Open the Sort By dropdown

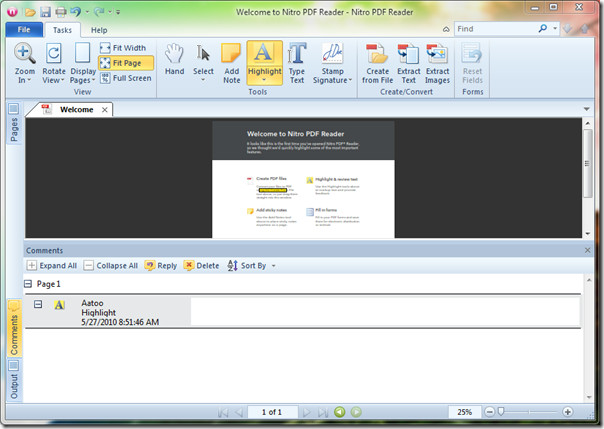click(251, 266)
